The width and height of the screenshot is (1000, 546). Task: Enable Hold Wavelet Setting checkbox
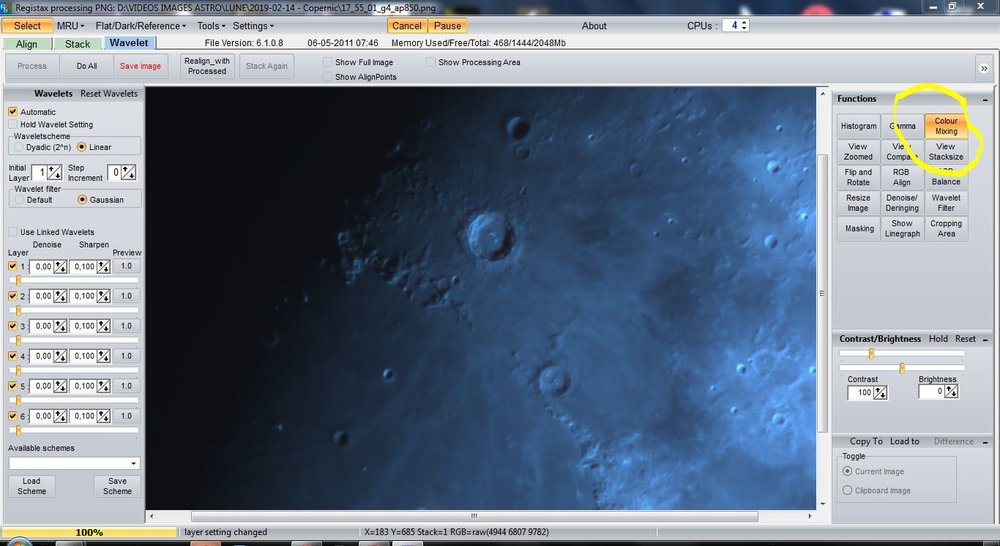coord(13,124)
